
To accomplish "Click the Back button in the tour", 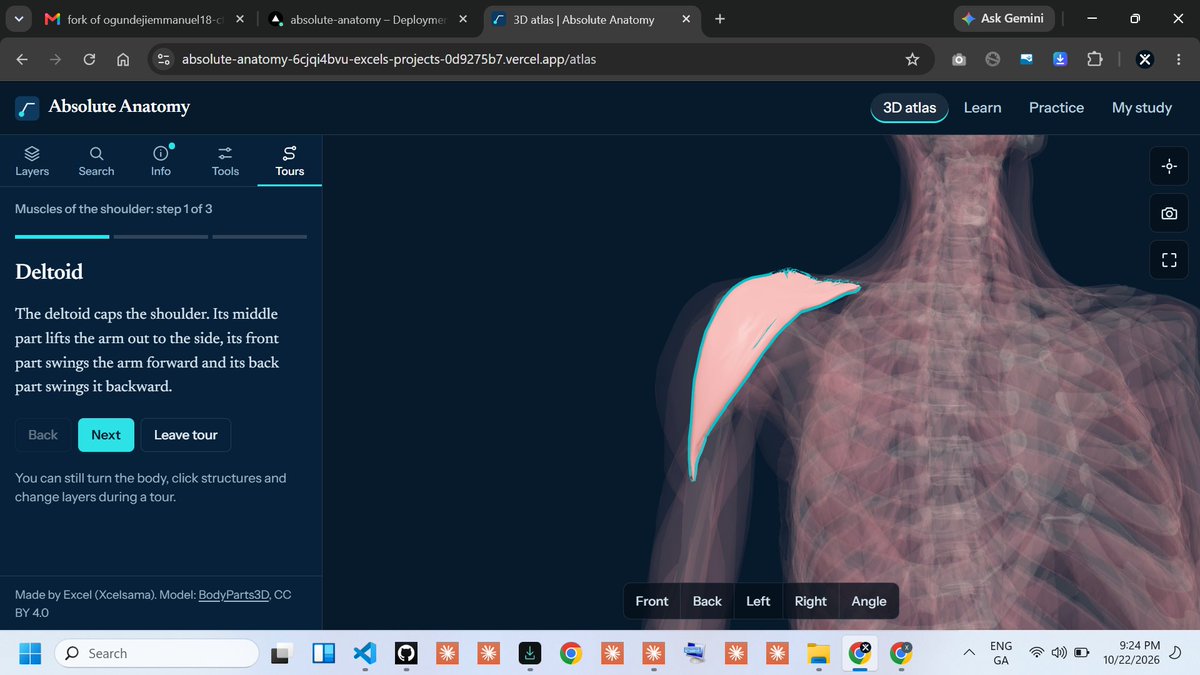I will click(x=43, y=435).
